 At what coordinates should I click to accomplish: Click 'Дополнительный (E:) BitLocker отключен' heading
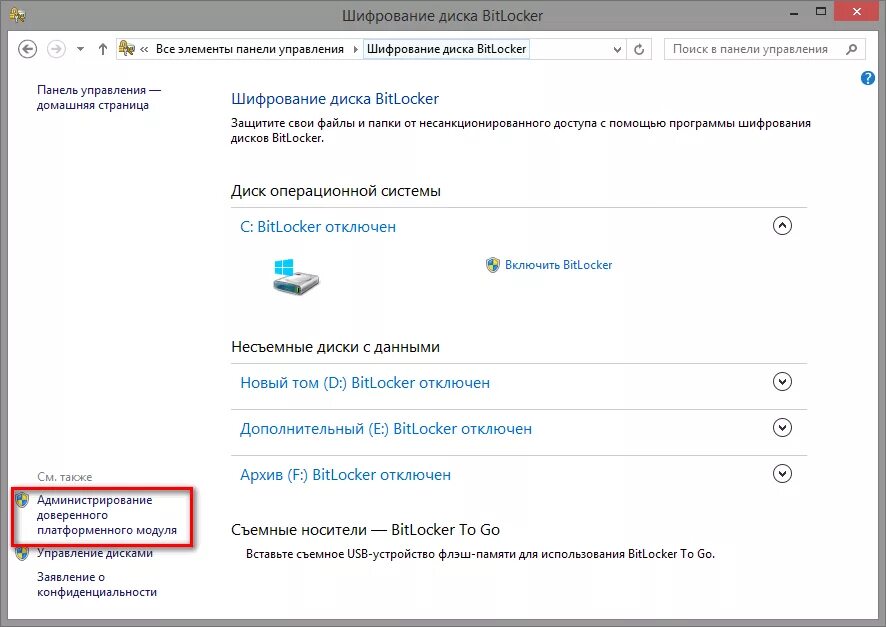point(386,429)
